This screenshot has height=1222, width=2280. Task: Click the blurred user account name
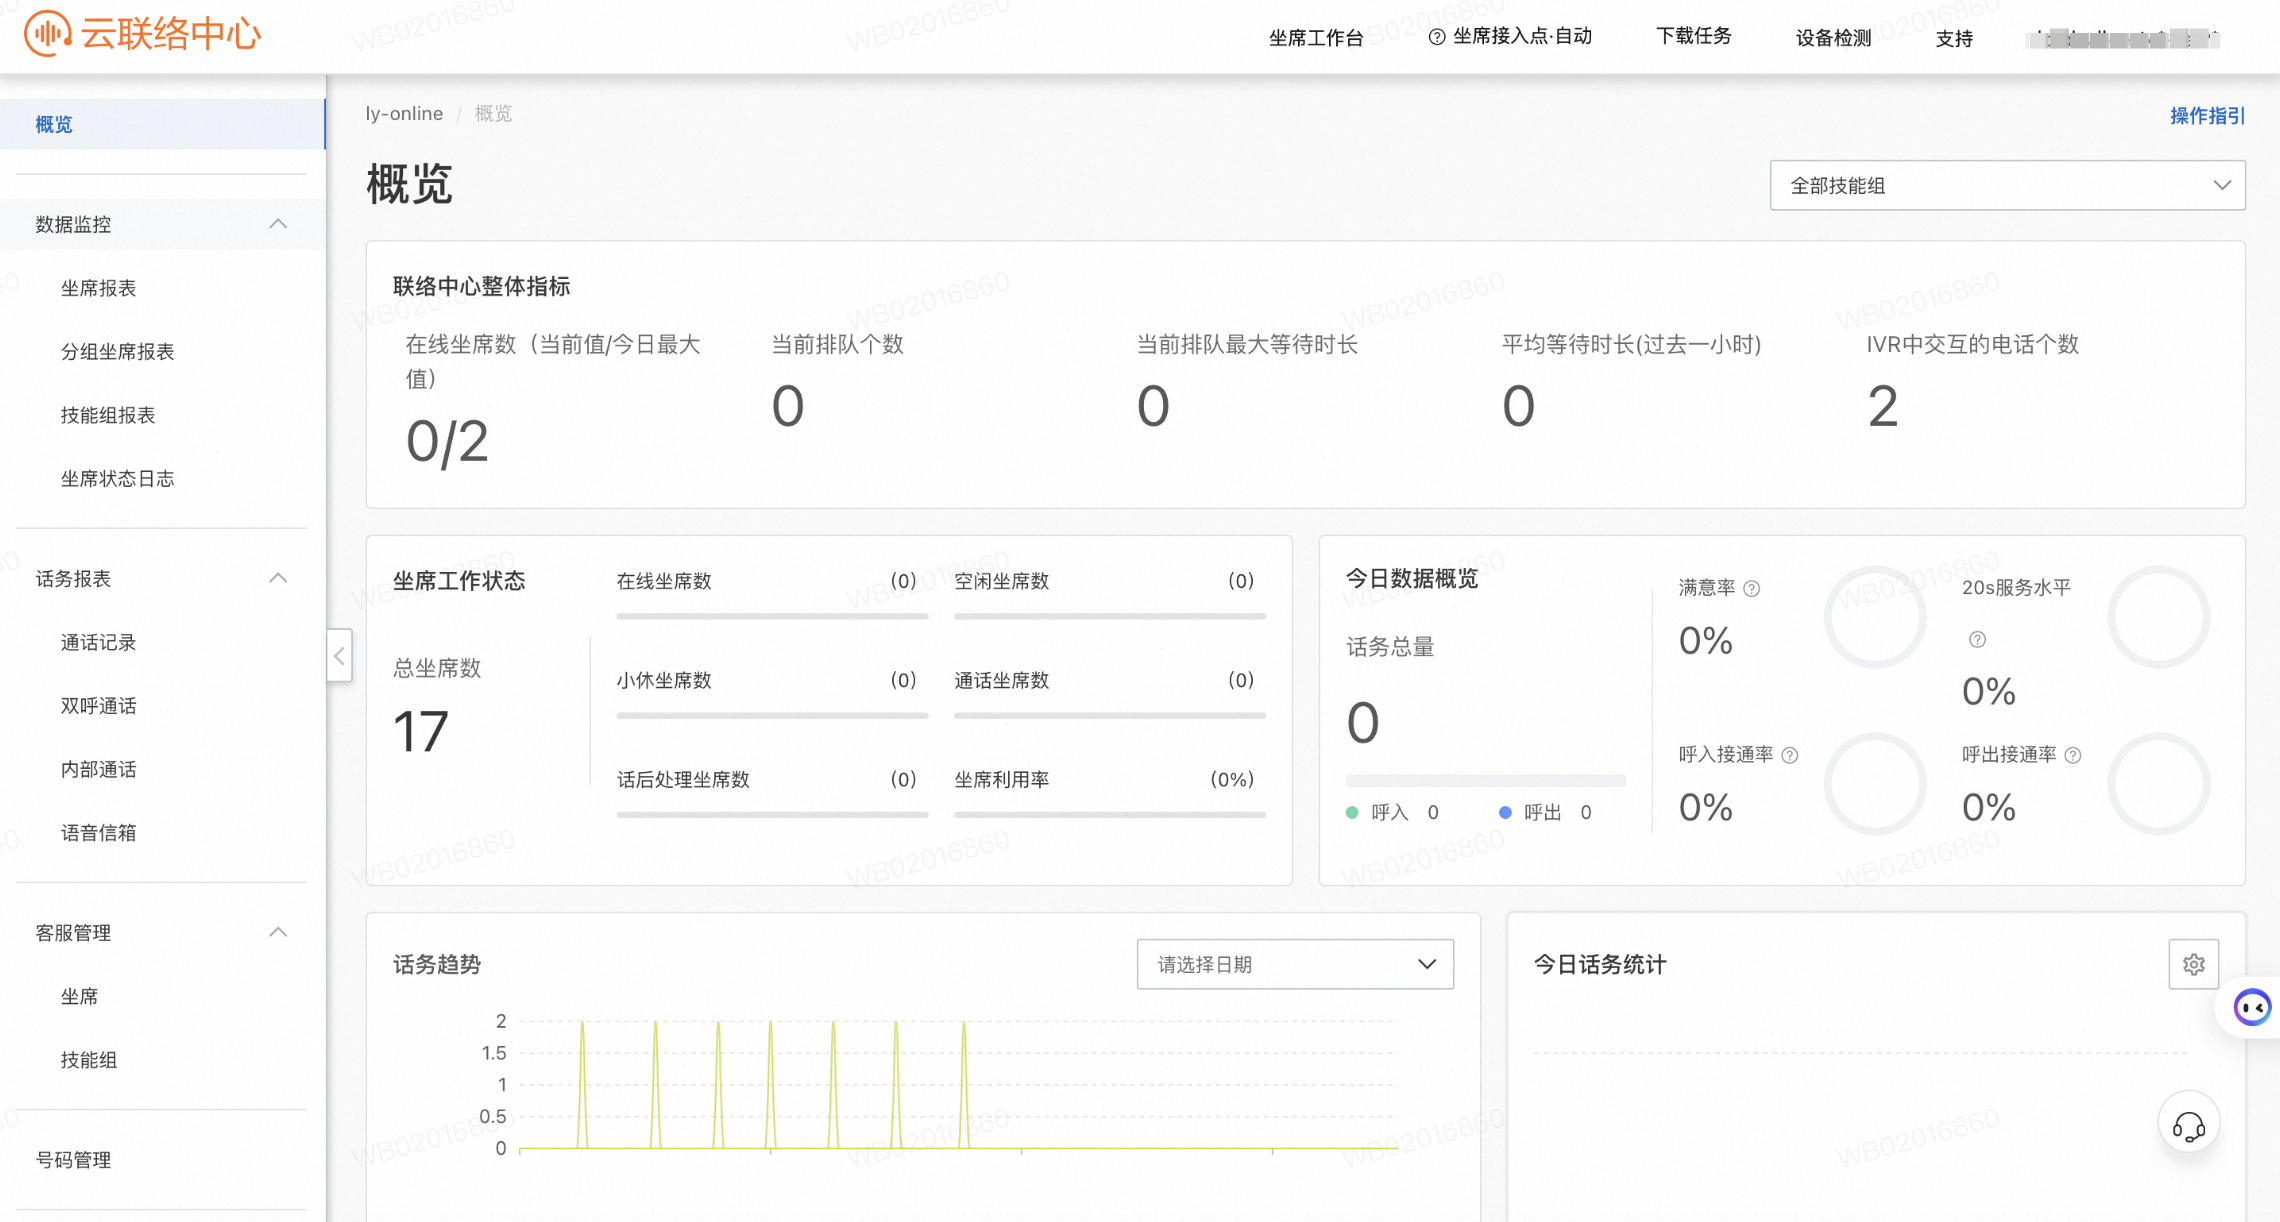[2123, 39]
